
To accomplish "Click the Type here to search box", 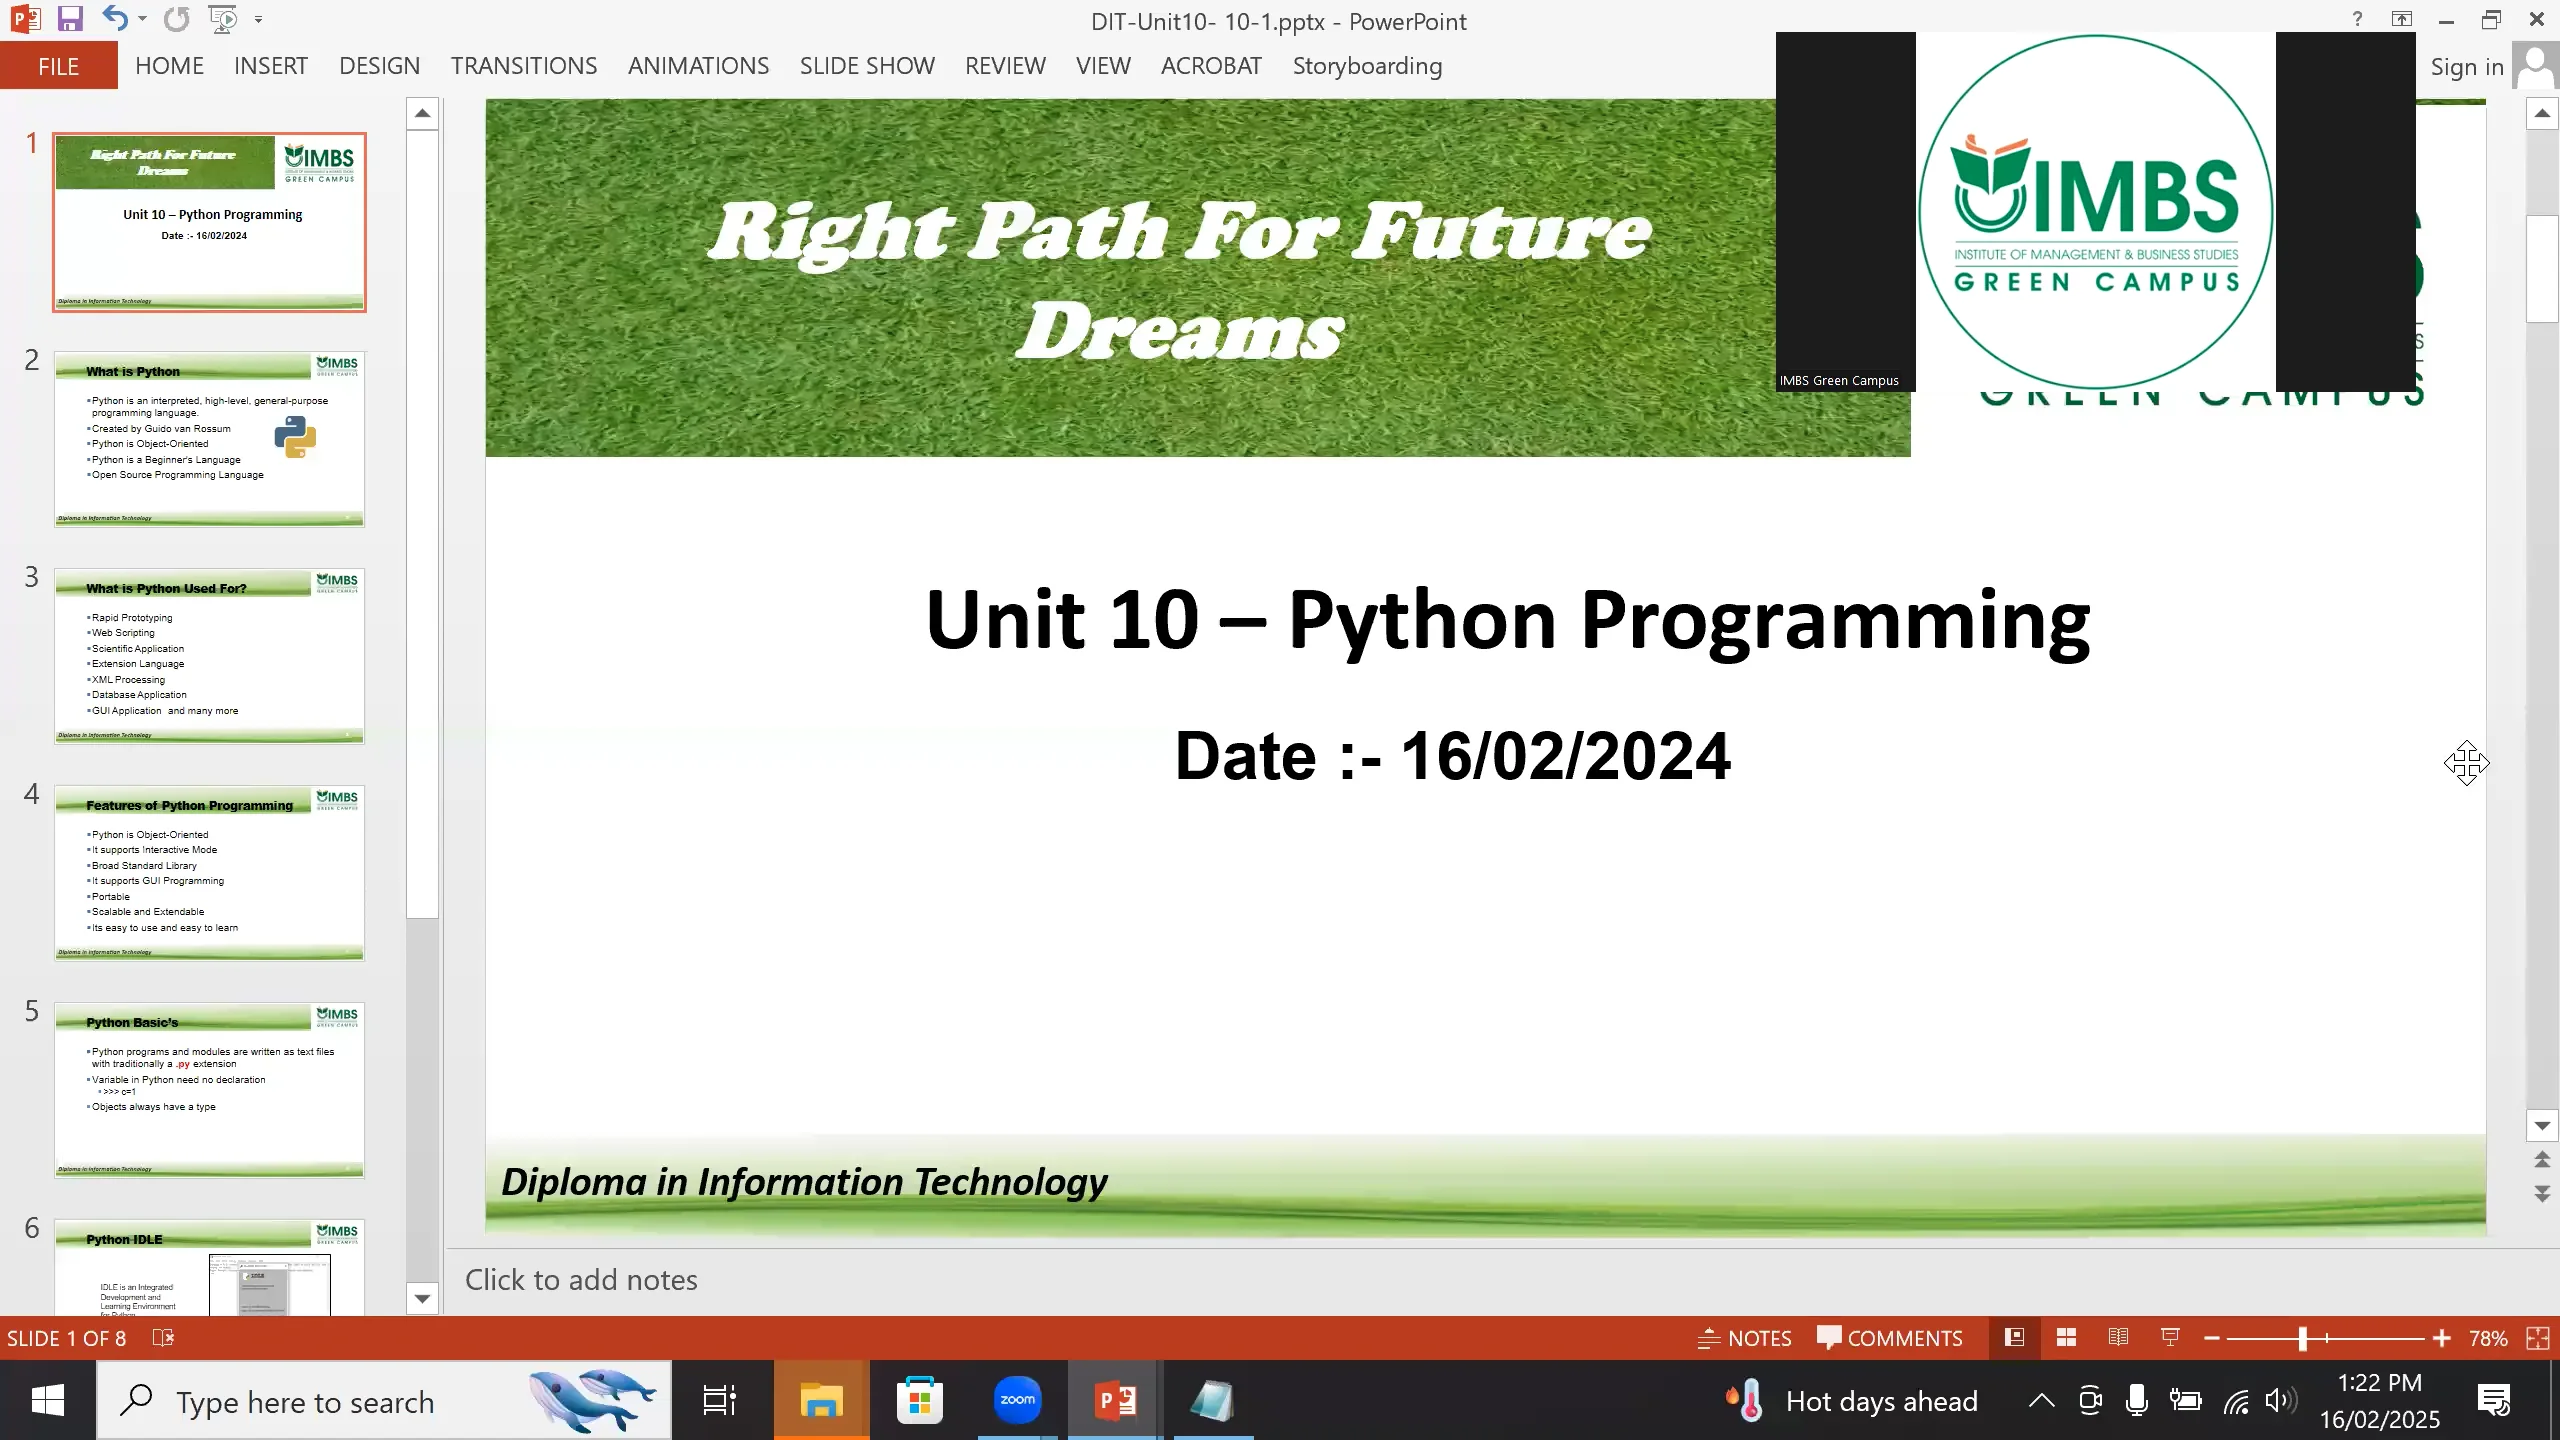I will (x=384, y=1400).
